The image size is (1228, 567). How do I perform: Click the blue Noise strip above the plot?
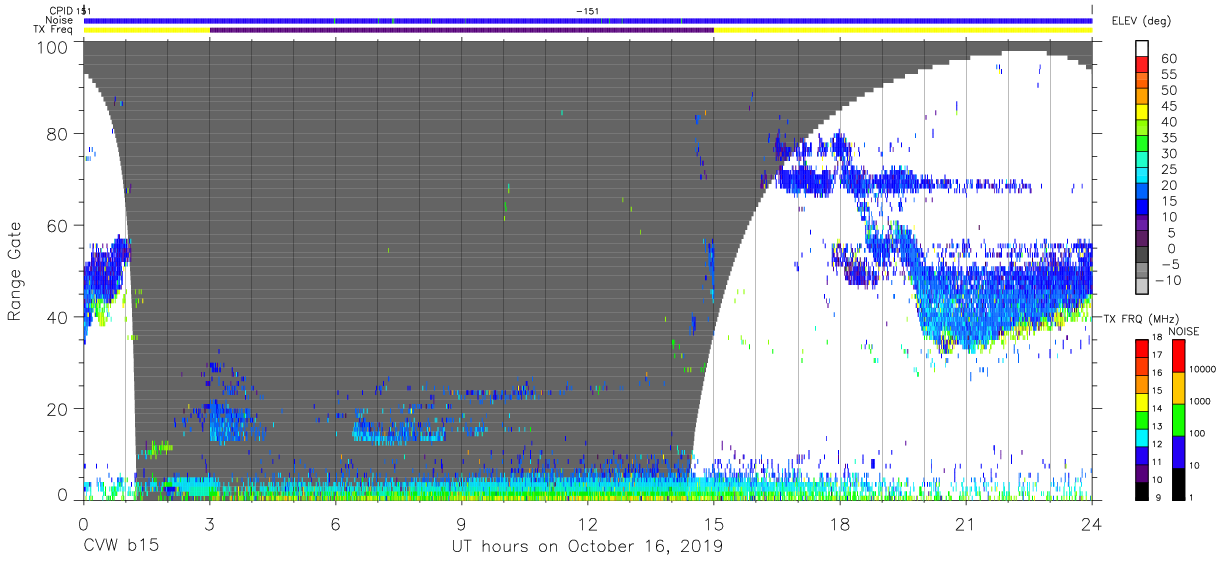point(587,20)
